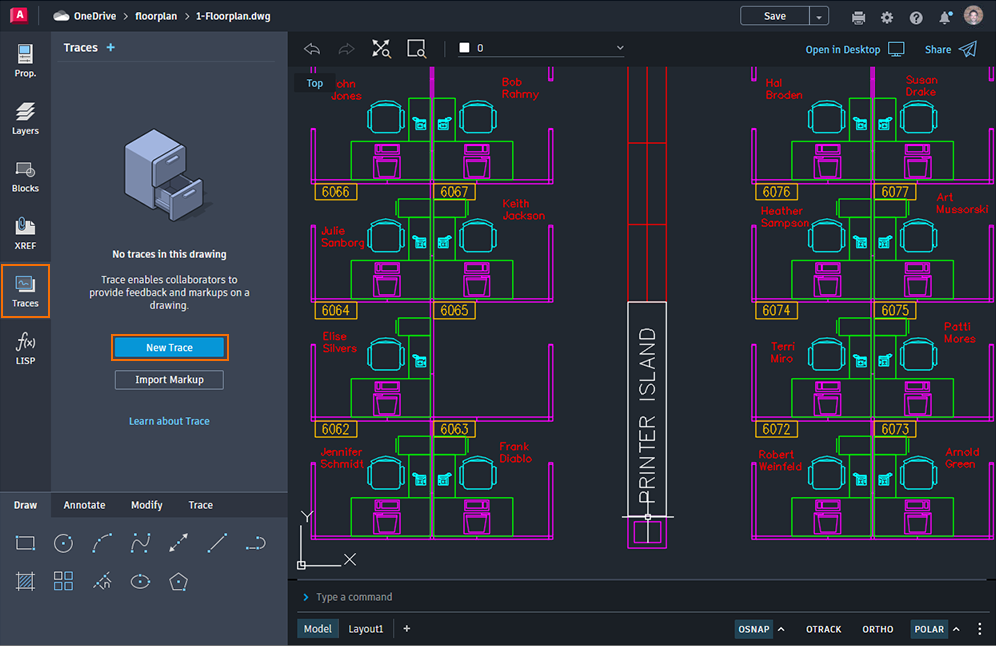The height and width of the screenshot is (646, 996).
Task: Add a new layout with plus
Action: [x=407, y=629]
